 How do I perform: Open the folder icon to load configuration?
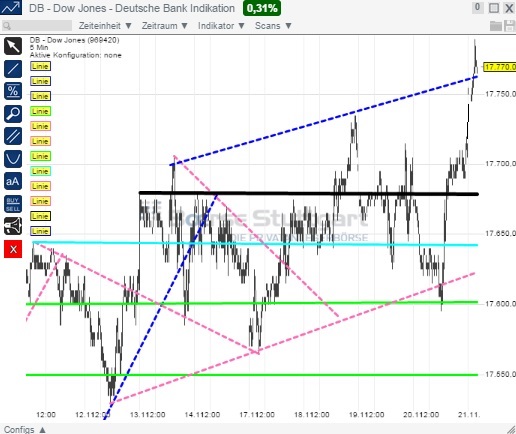tap(496, 26)
